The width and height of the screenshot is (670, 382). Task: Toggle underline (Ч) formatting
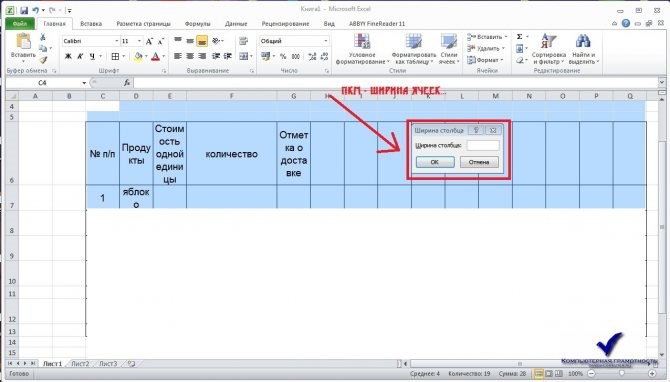(92, 56)
